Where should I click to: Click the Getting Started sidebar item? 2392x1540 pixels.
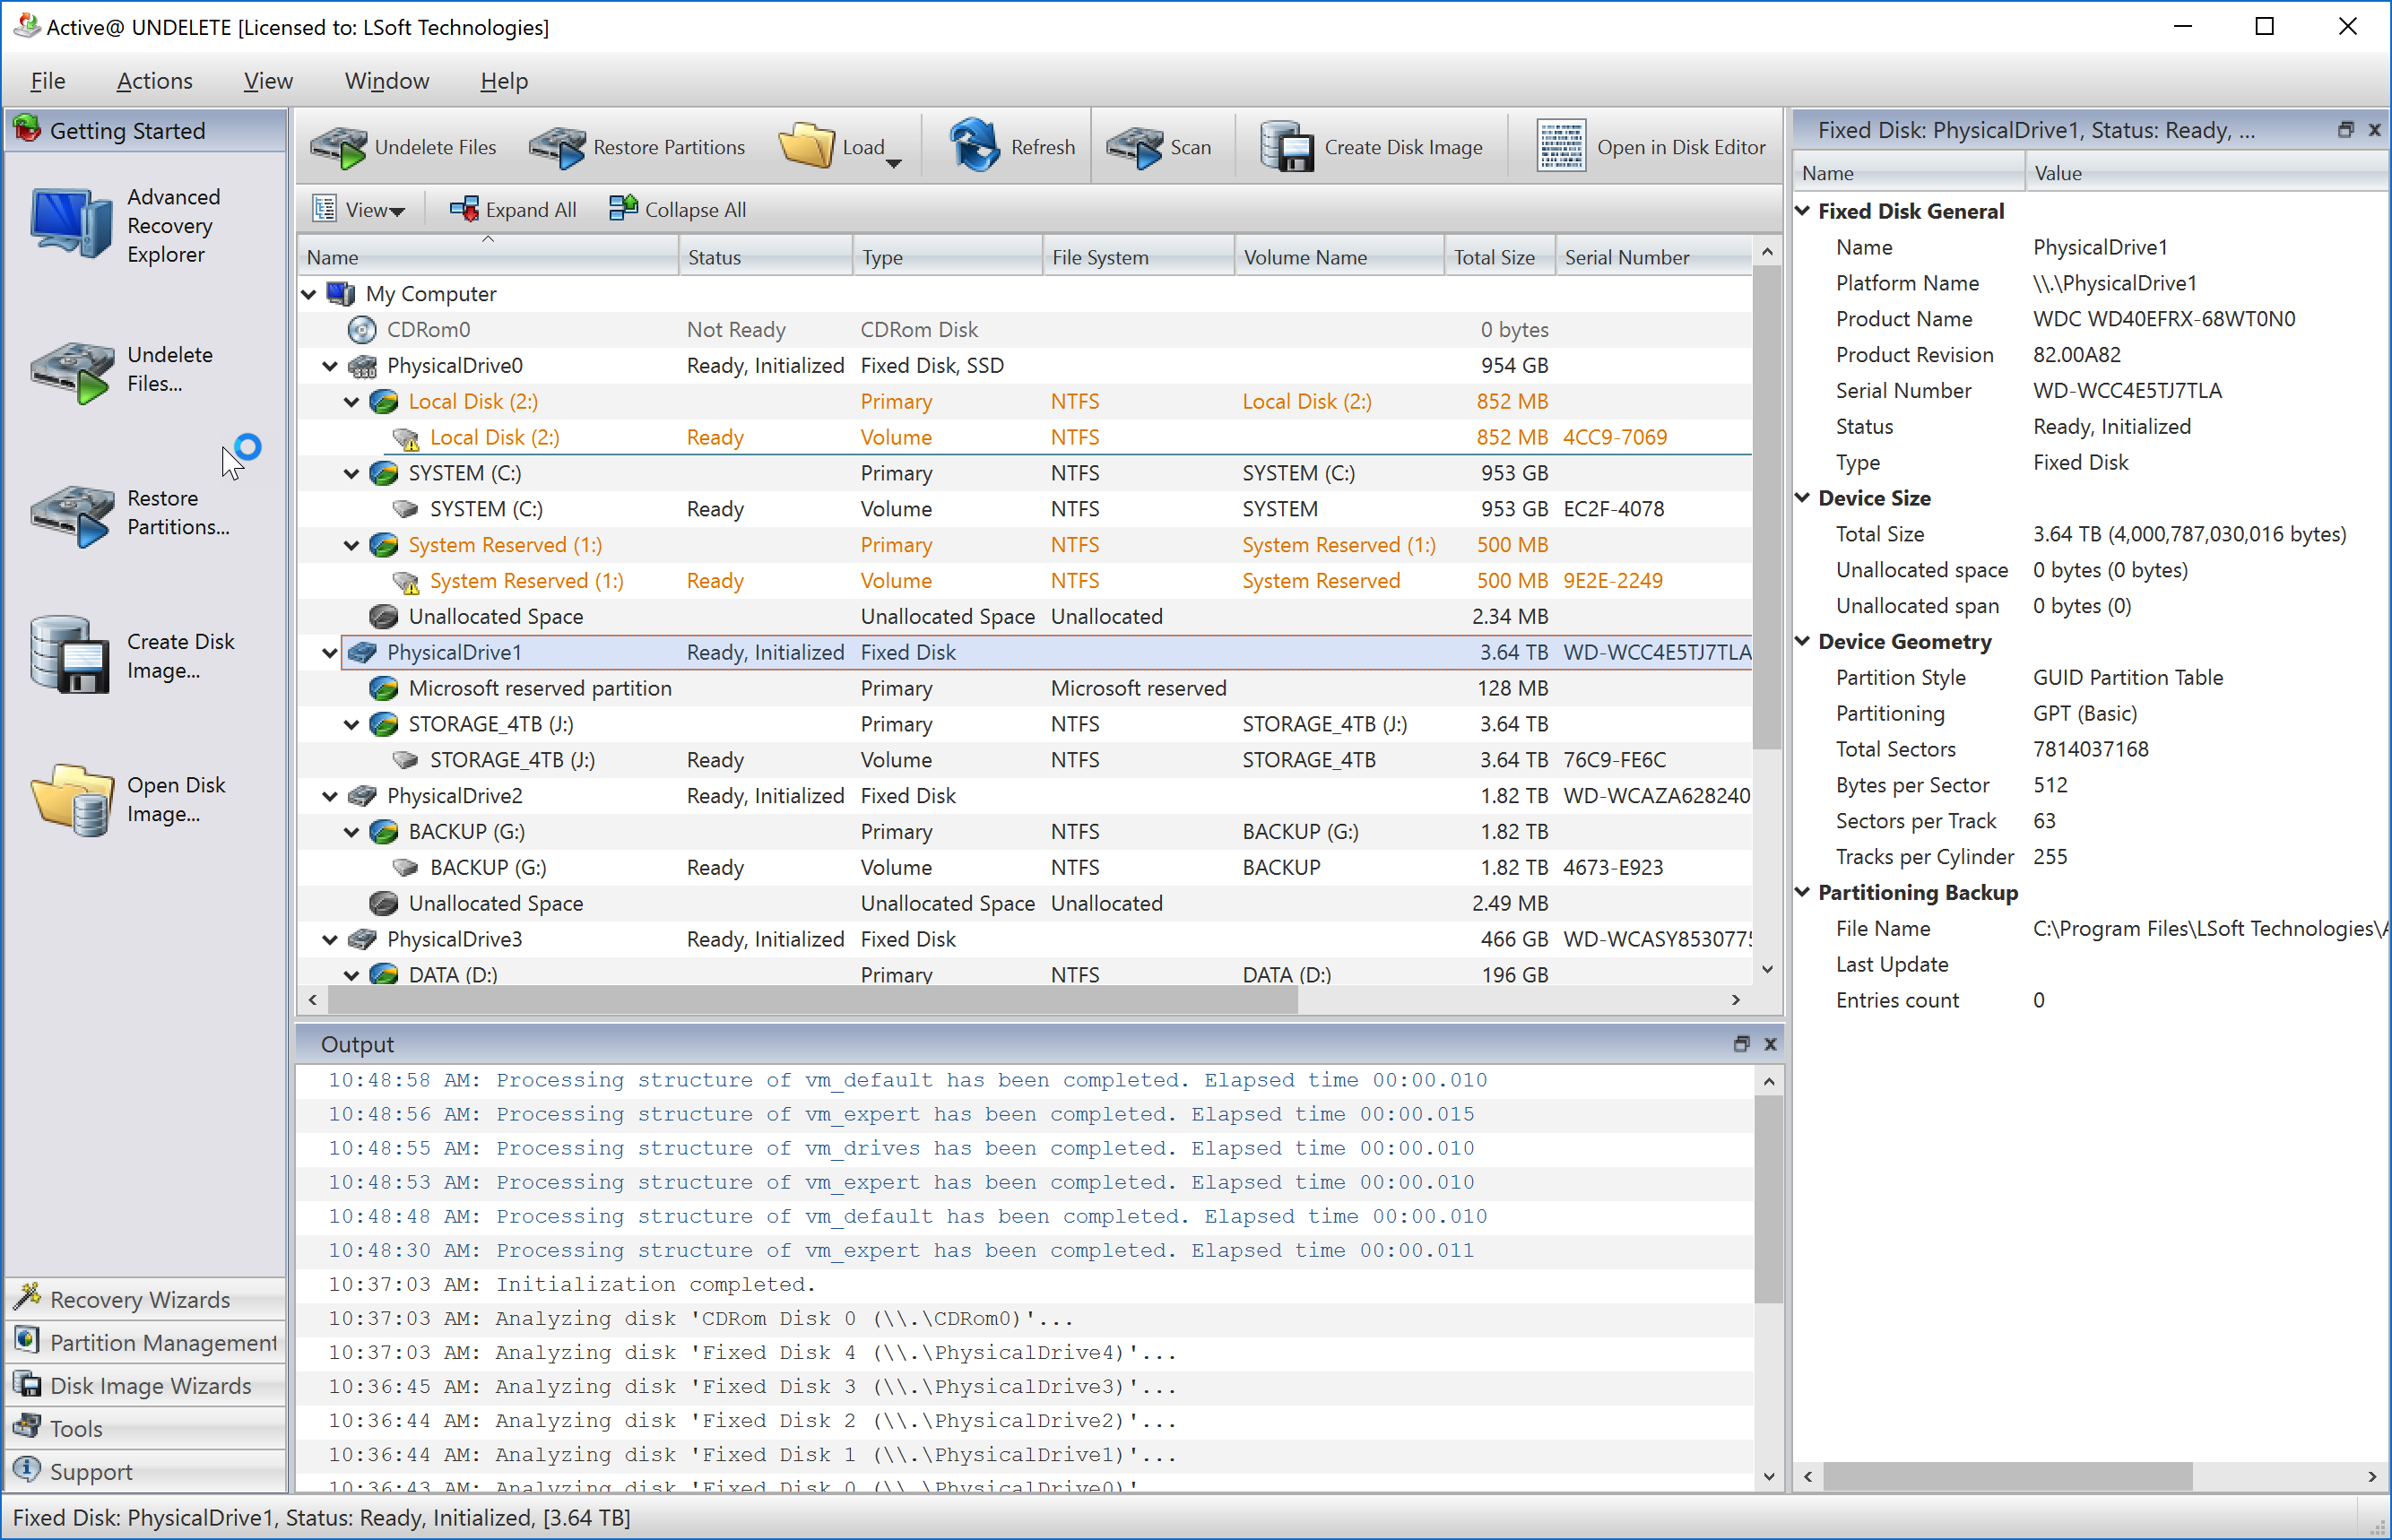[x=146, y=131]
